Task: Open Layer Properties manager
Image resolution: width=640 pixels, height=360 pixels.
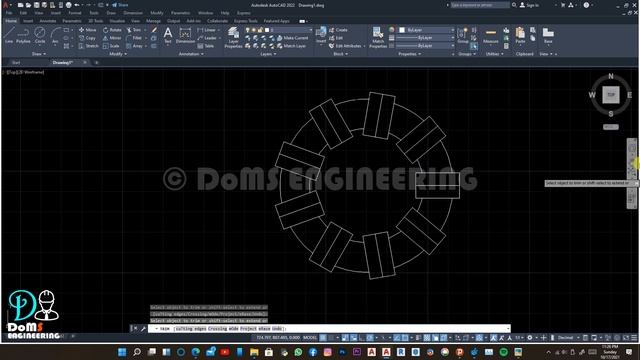Action: (233, 38)
